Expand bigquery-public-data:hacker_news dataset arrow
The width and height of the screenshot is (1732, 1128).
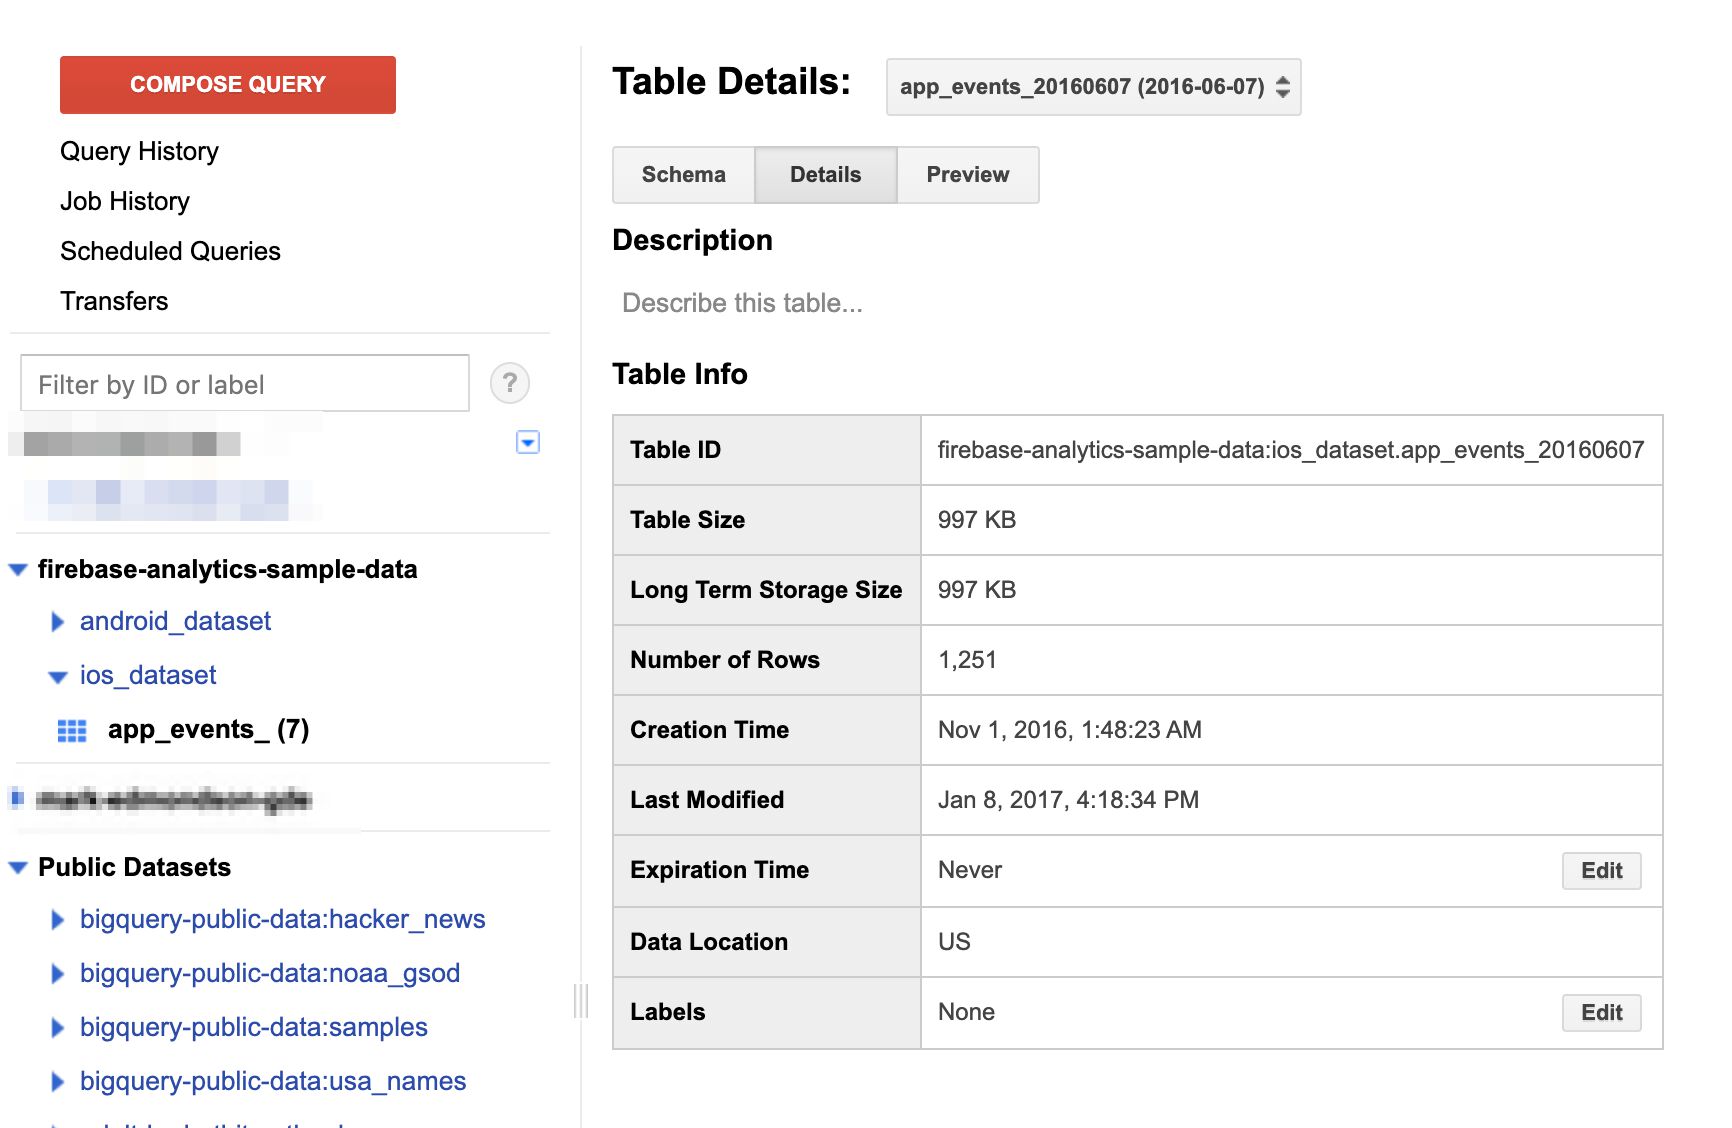point(58,920)
